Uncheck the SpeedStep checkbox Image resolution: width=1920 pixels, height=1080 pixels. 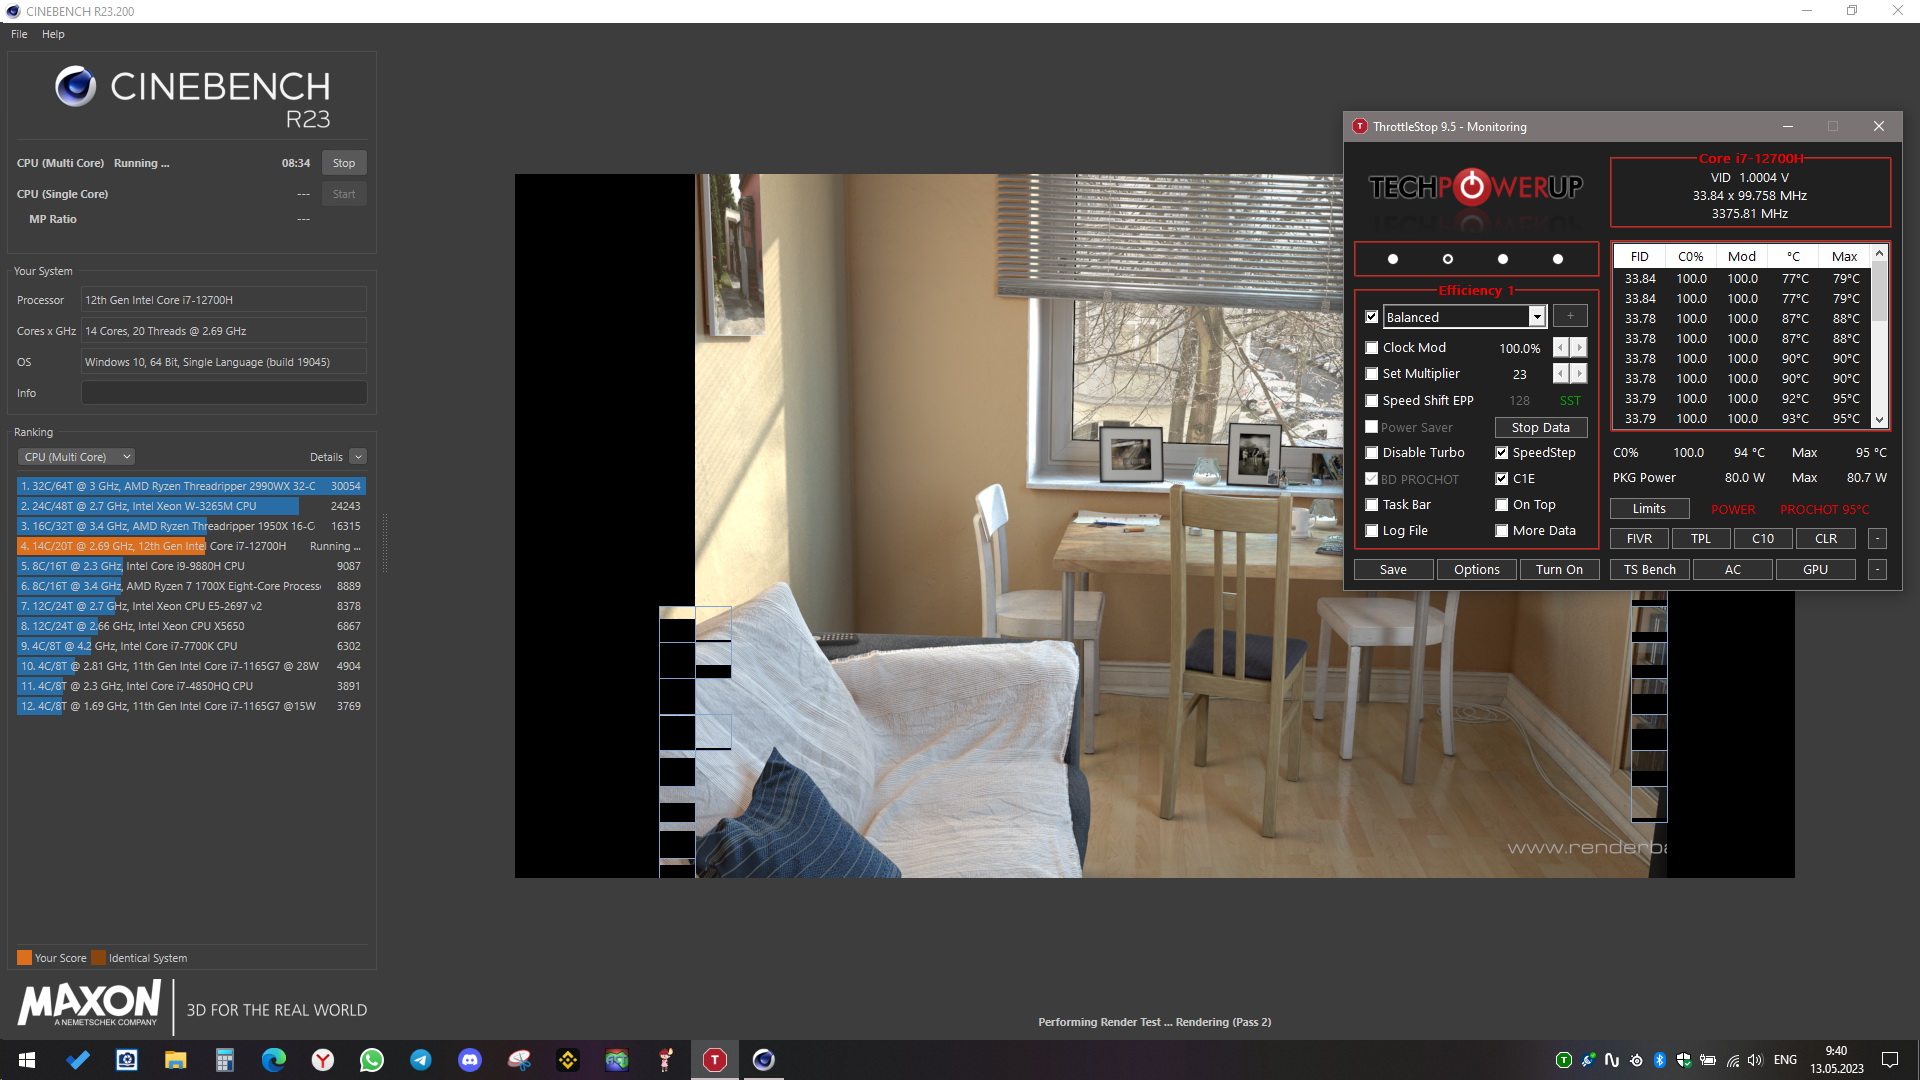point(1502,453)
